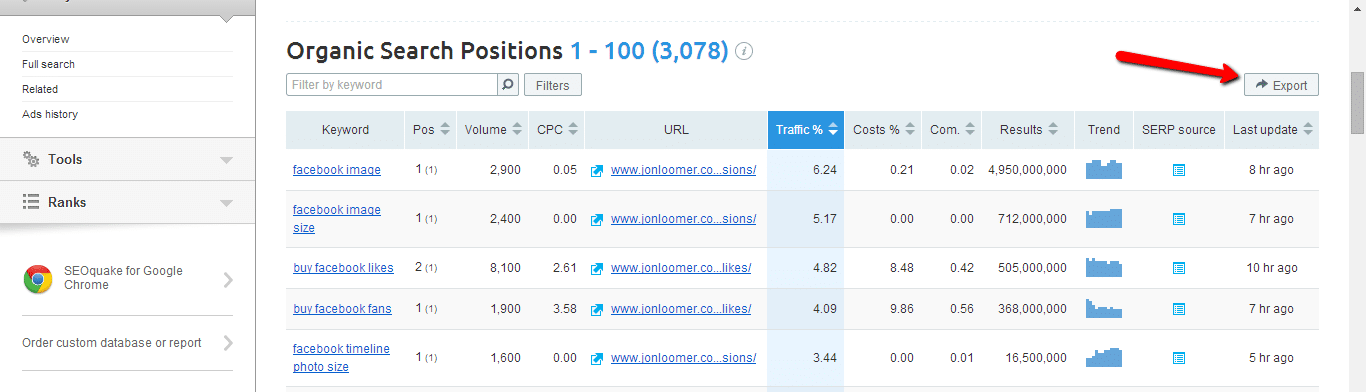Sort table by Volume column
Image resolution: width=1366 pixels, height=392 pixels.
[493, 129]
